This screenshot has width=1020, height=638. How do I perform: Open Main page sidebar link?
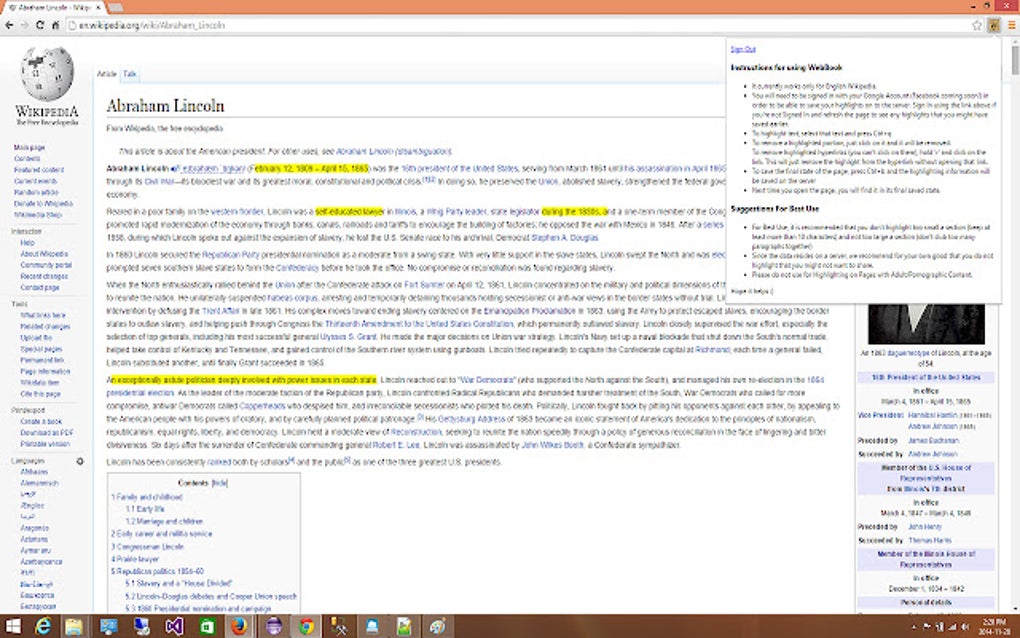[29, 148]
